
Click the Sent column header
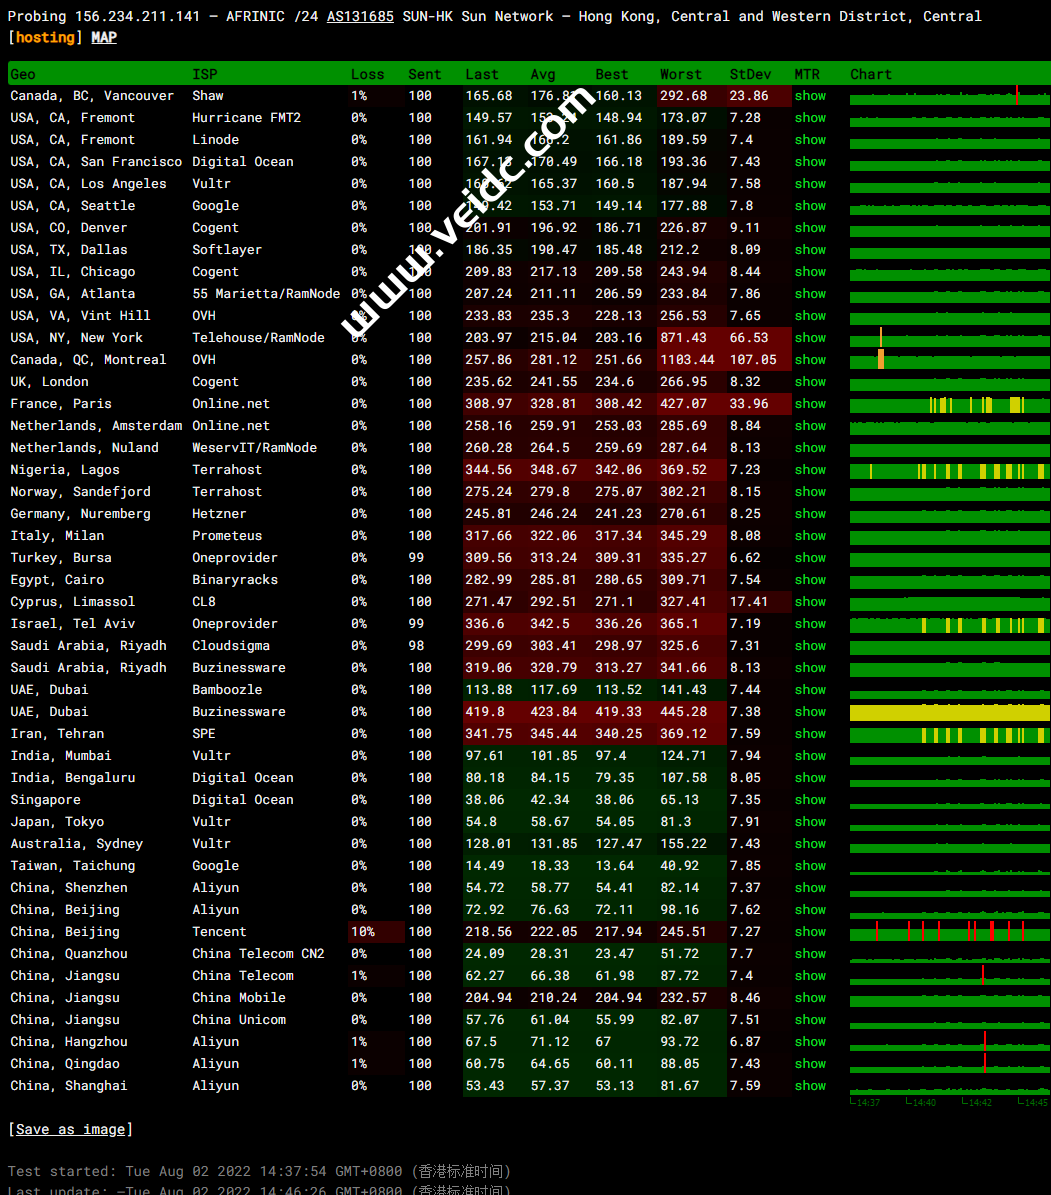point(425,75)
